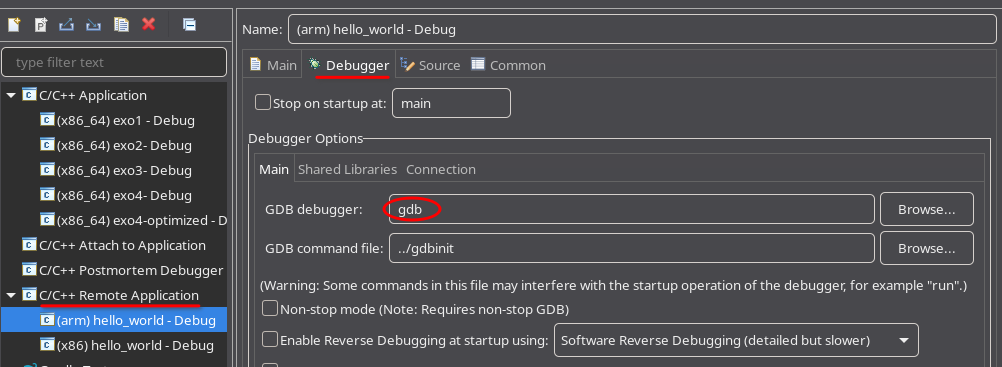Click the bug icon on the Debugger tab

coord(314,64)
